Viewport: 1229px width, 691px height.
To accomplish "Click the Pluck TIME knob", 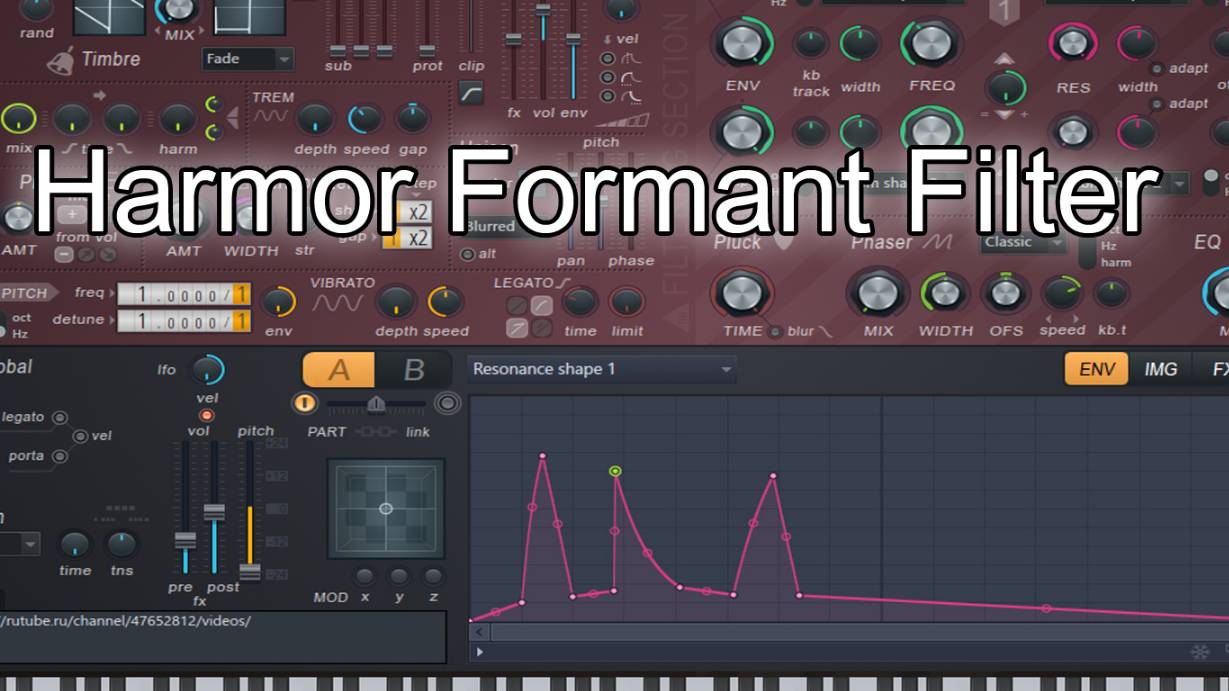I will [741, 294].
